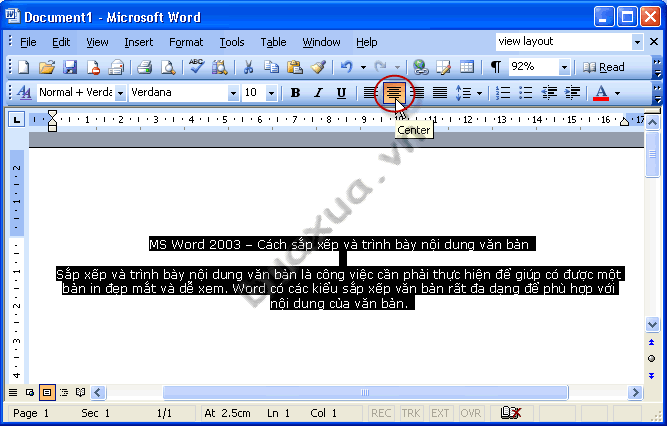The image size is (667, 426).
Task: Save the document with floppy icon
Action: [70, 67]
